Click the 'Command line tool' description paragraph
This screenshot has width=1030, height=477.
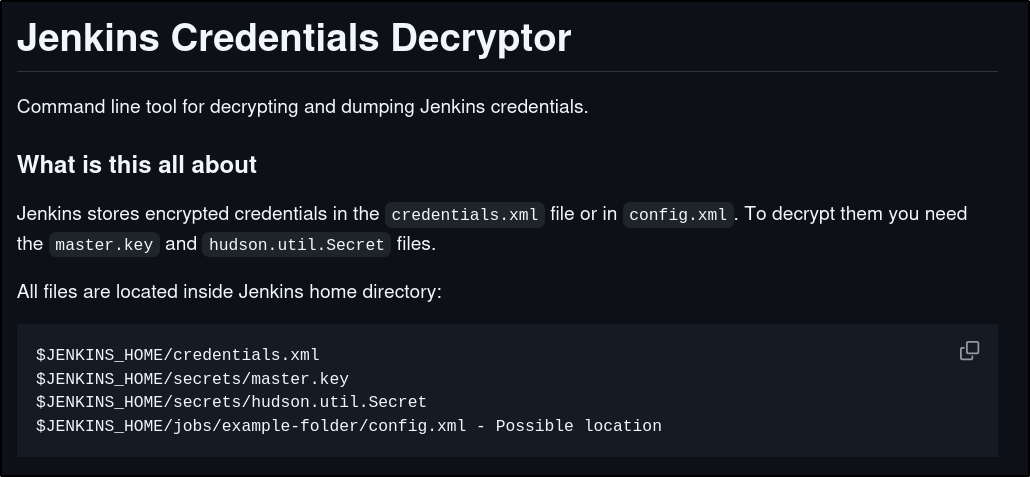302,106
